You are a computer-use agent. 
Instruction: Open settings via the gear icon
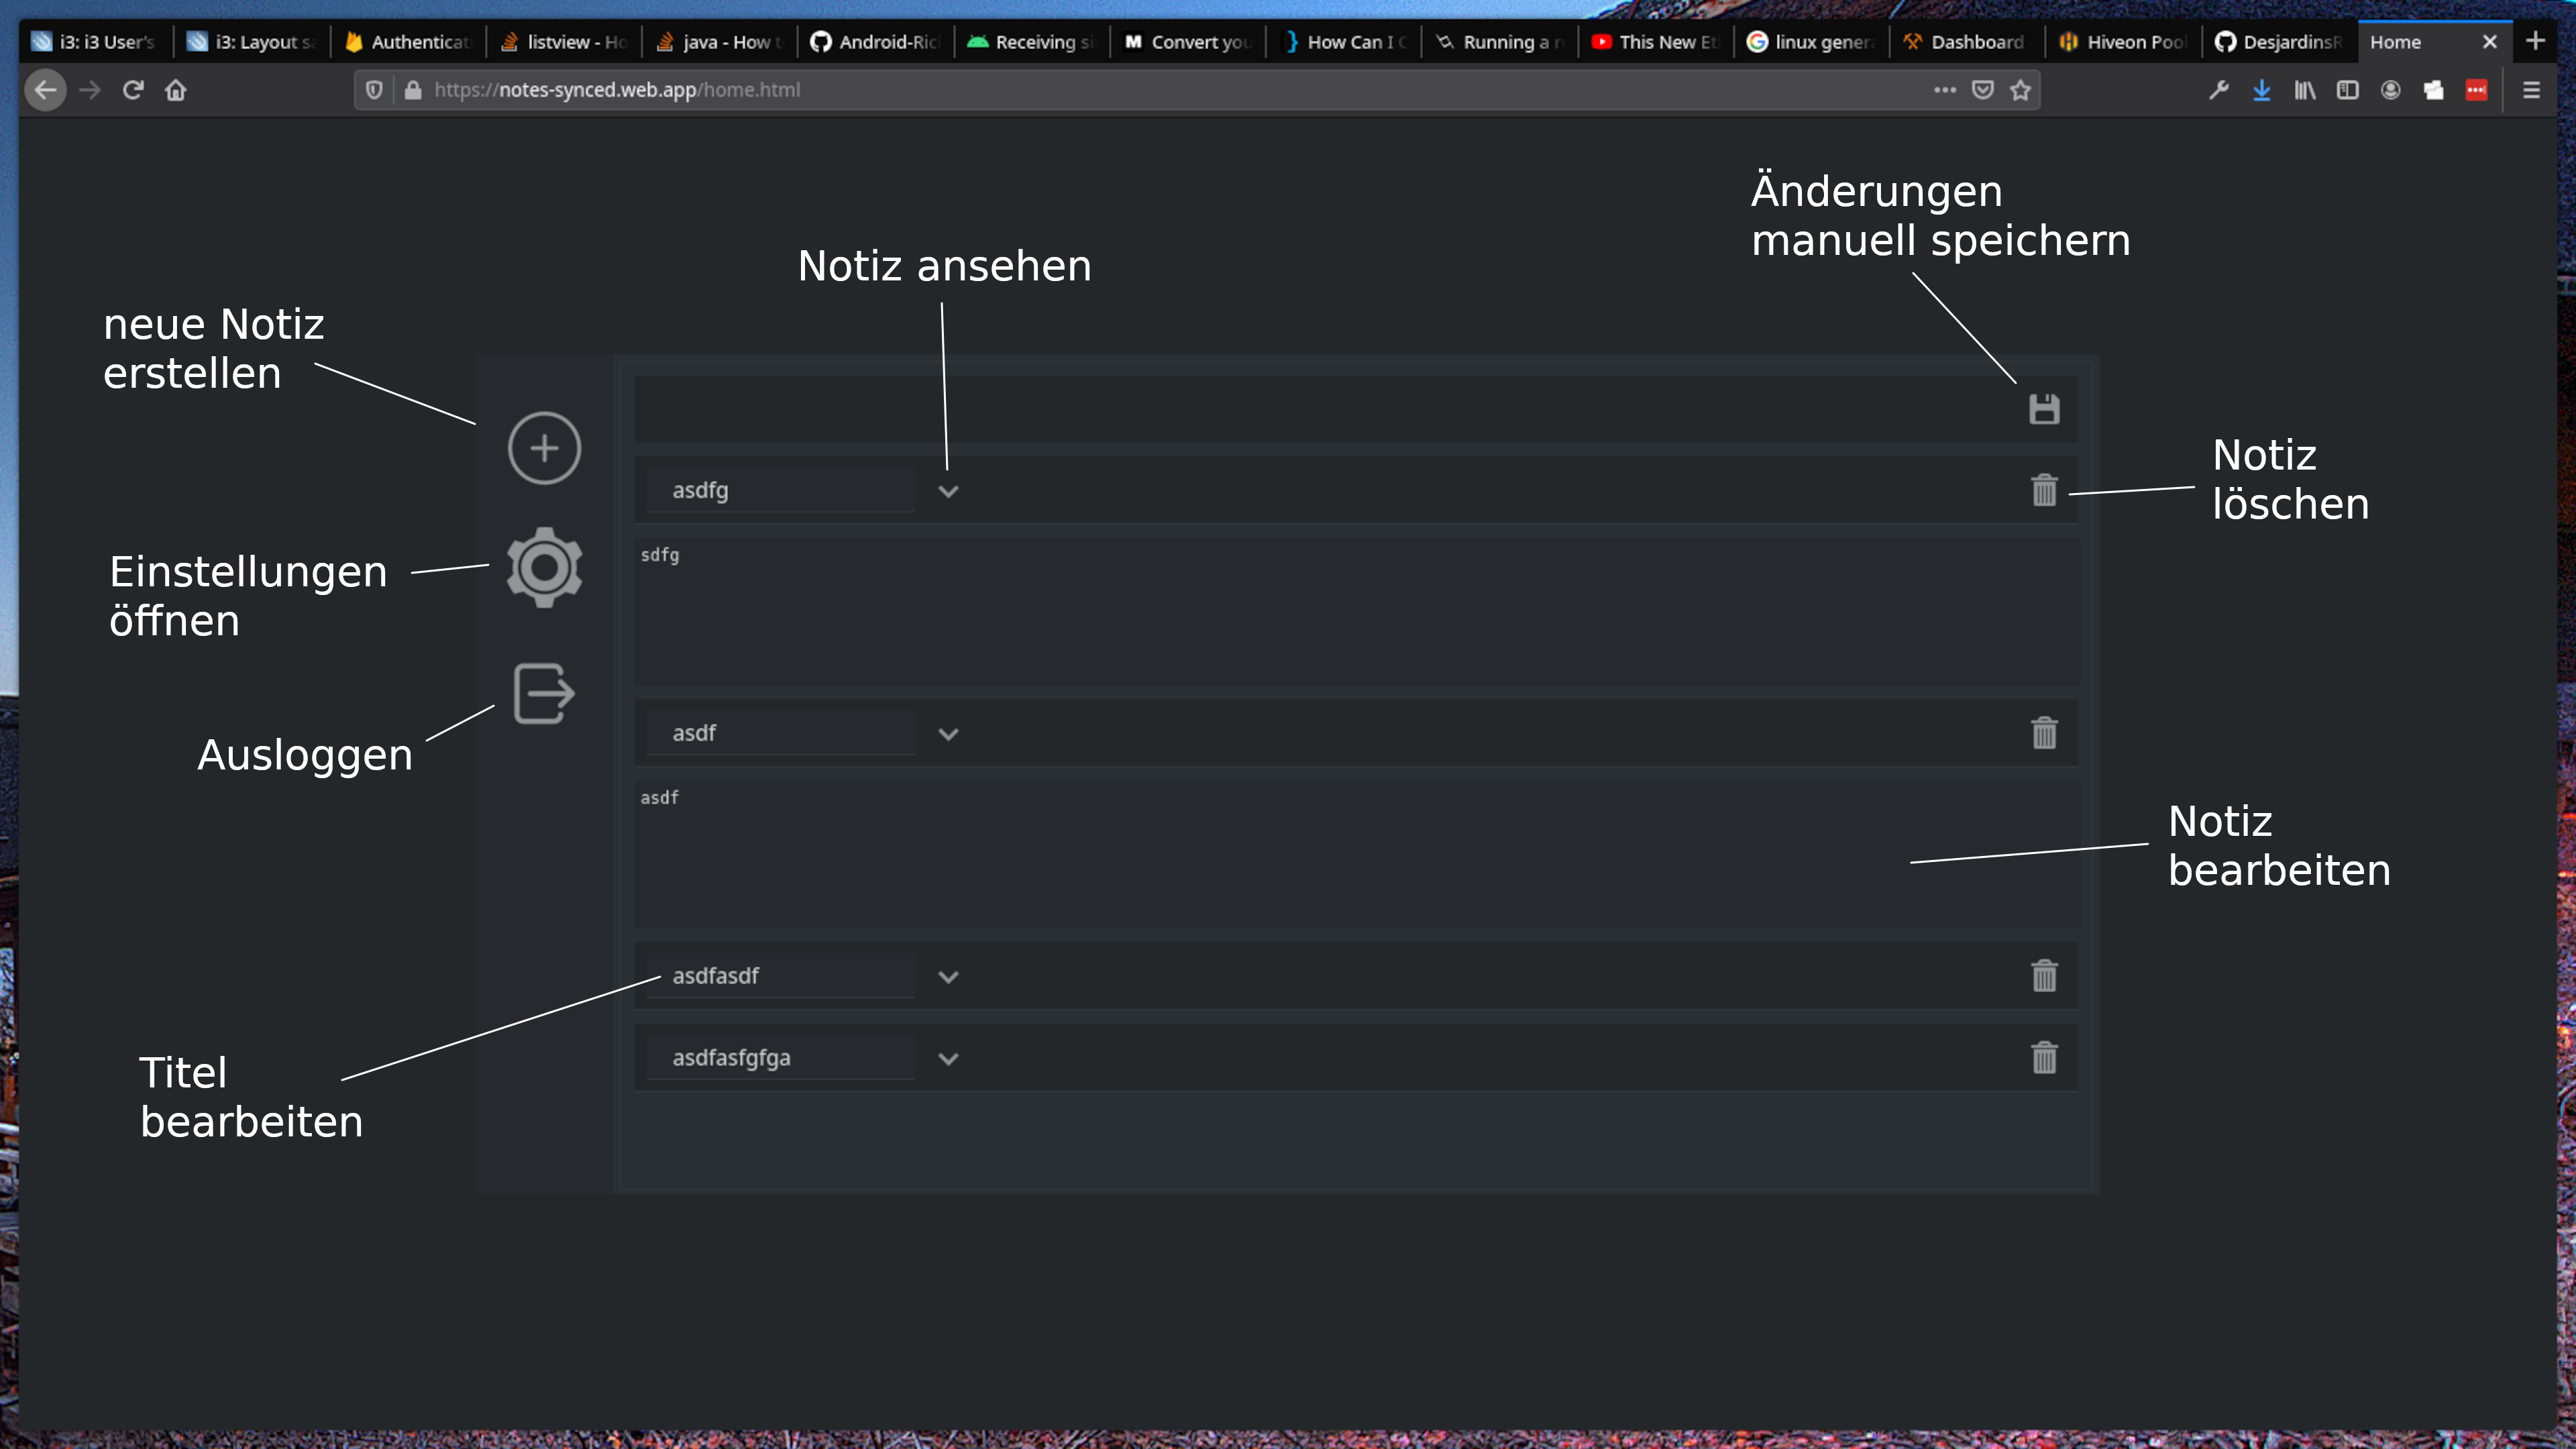pyautogui.click(x=544, y=568)
